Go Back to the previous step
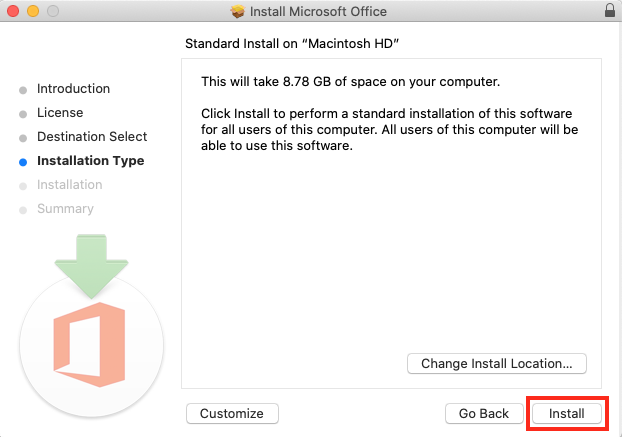Viewport: 622px width, 437px height. click(484, 413)
